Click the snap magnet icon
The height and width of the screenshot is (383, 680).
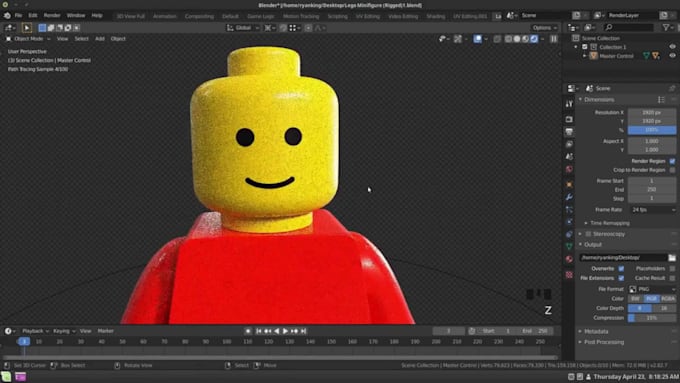pyautogui.click(x=283, y=28)
